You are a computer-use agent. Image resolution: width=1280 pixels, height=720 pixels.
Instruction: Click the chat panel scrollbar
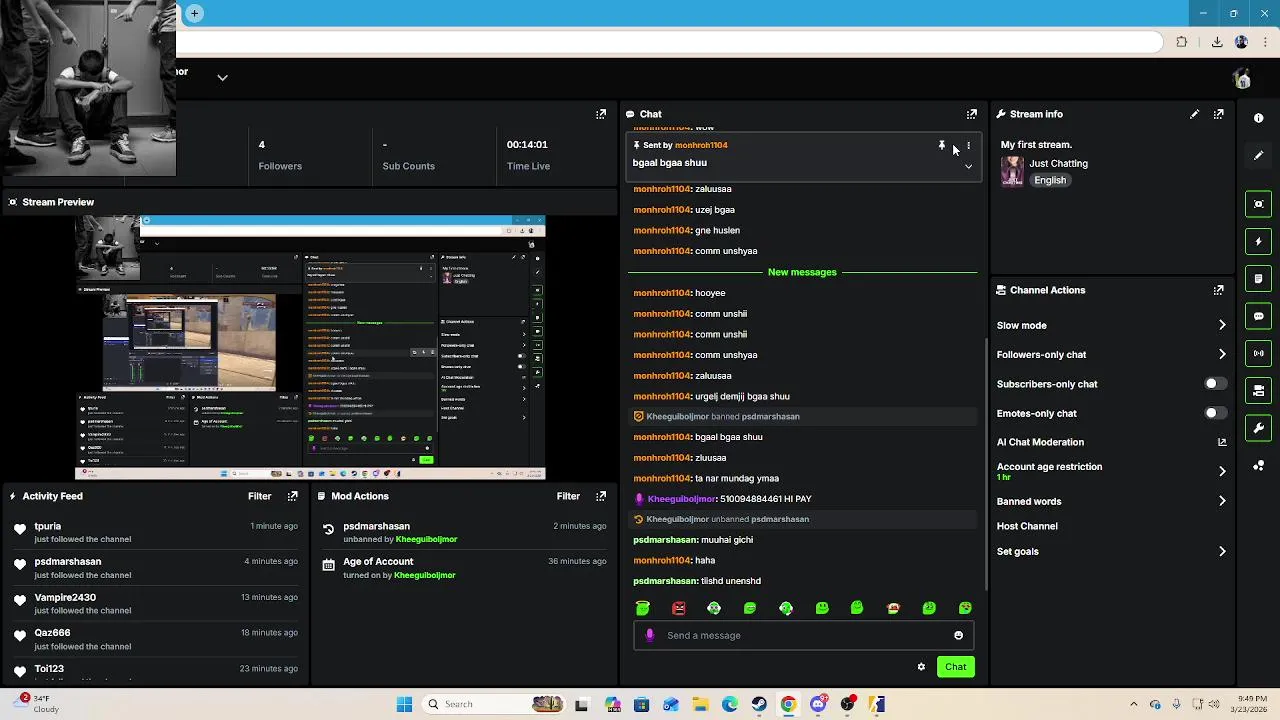pos(986,465)
